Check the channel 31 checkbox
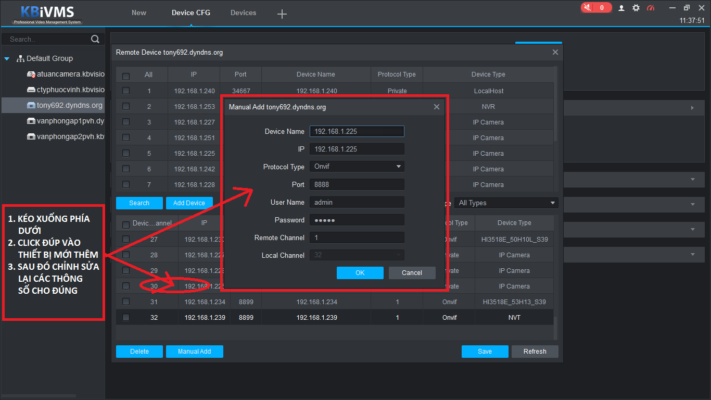This screenshot has width=711, height=400. pyautogui.click(x=126, y=302)
